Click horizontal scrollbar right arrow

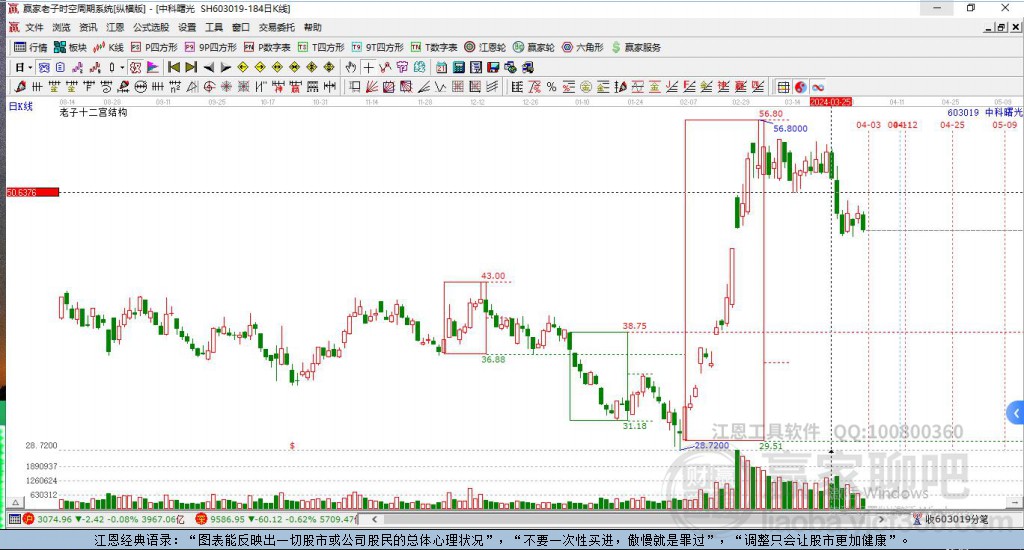point(881,519)
